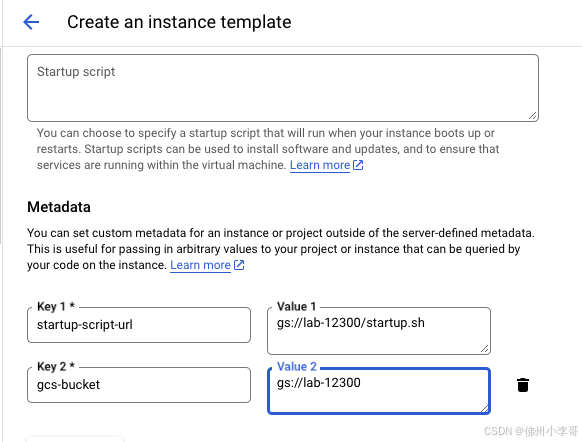The height and width of the screenshot is (442, 582).
Task: Open Learn more about startup scripts
Action: click(320, 165)
